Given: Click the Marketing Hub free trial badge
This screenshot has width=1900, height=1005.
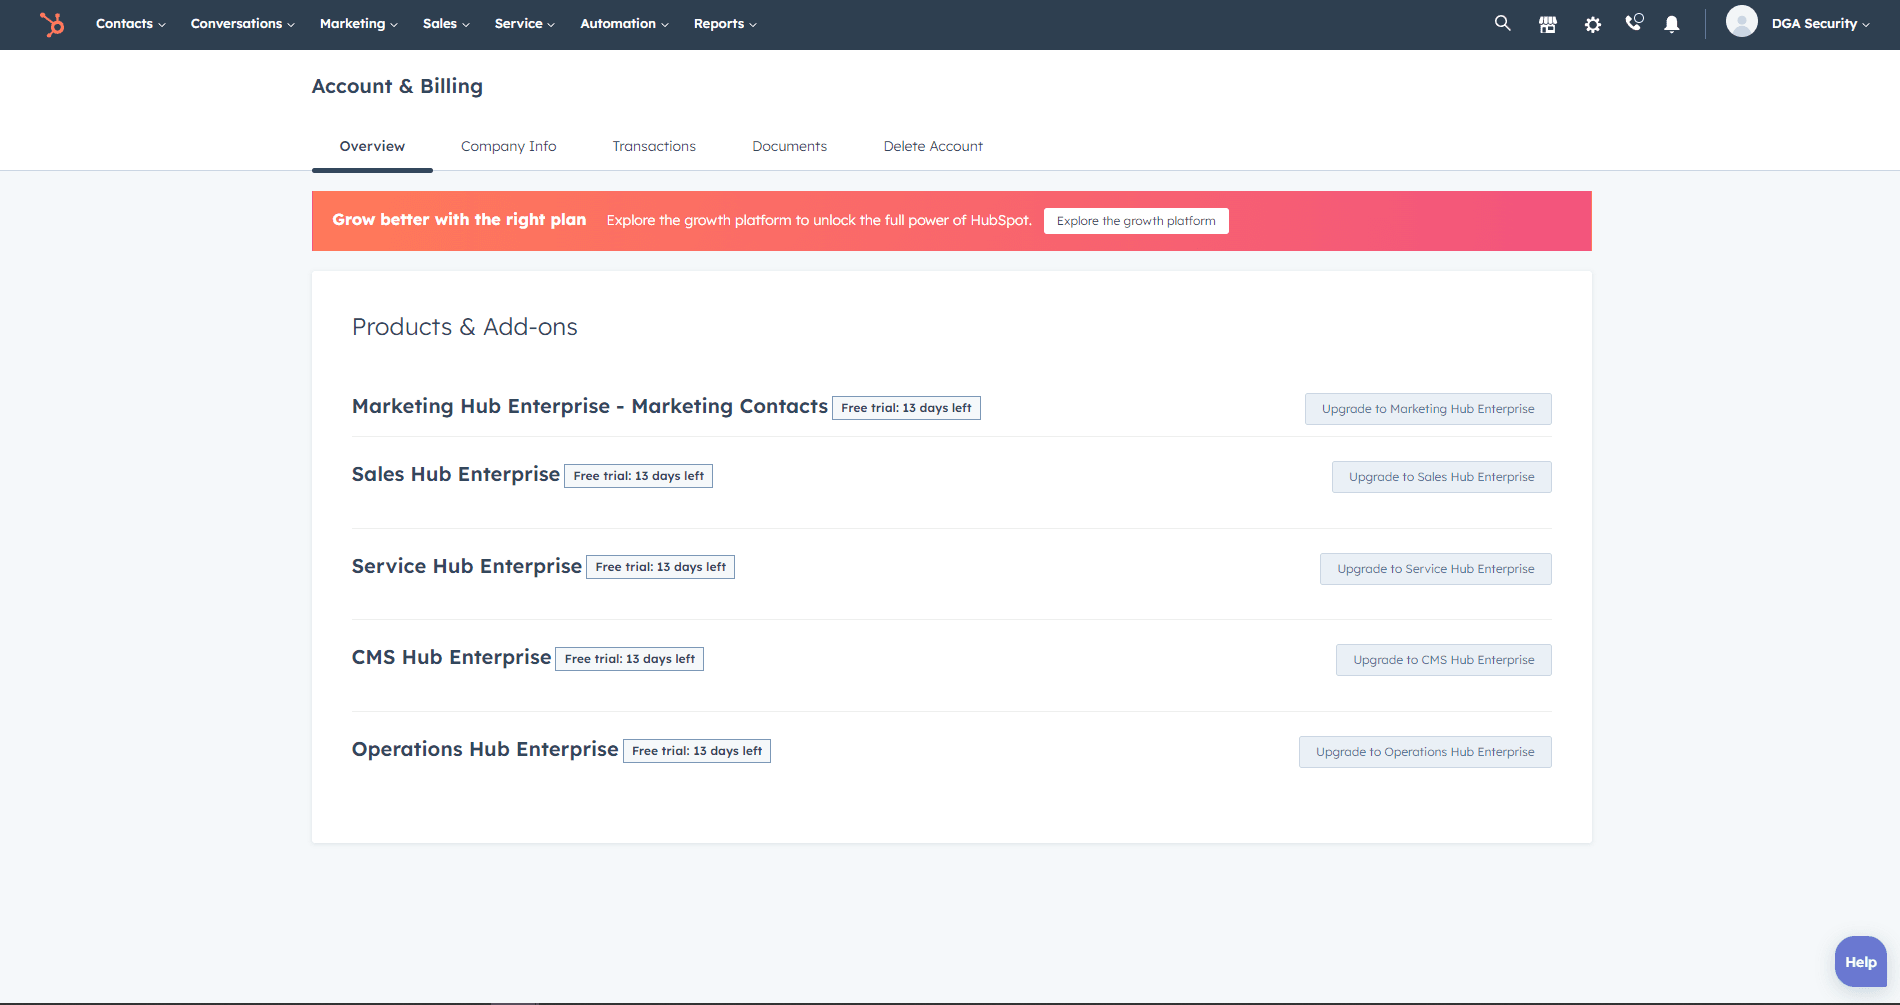Looking at the screenshot, I should [906, 408].
